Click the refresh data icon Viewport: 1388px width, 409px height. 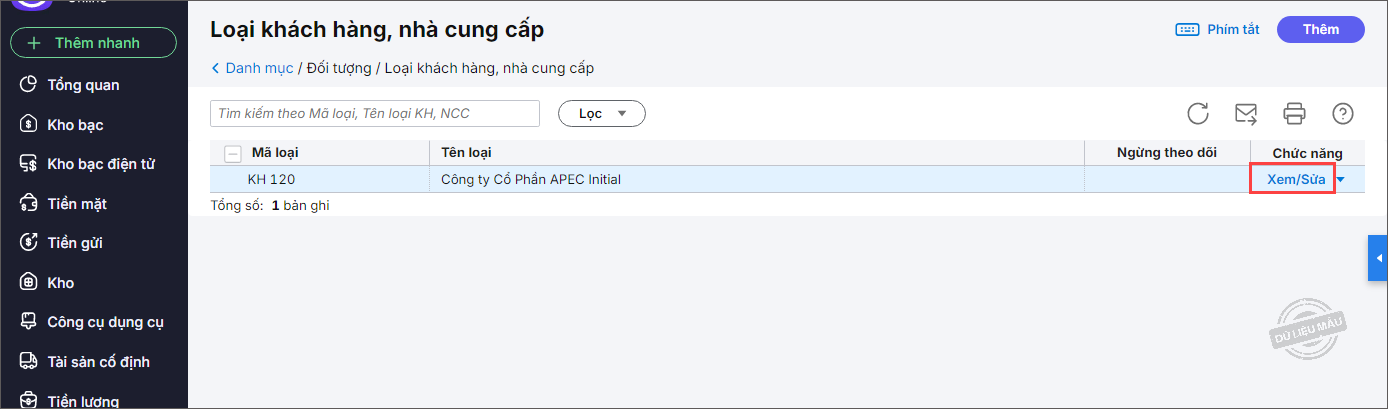coord(1198,113)
